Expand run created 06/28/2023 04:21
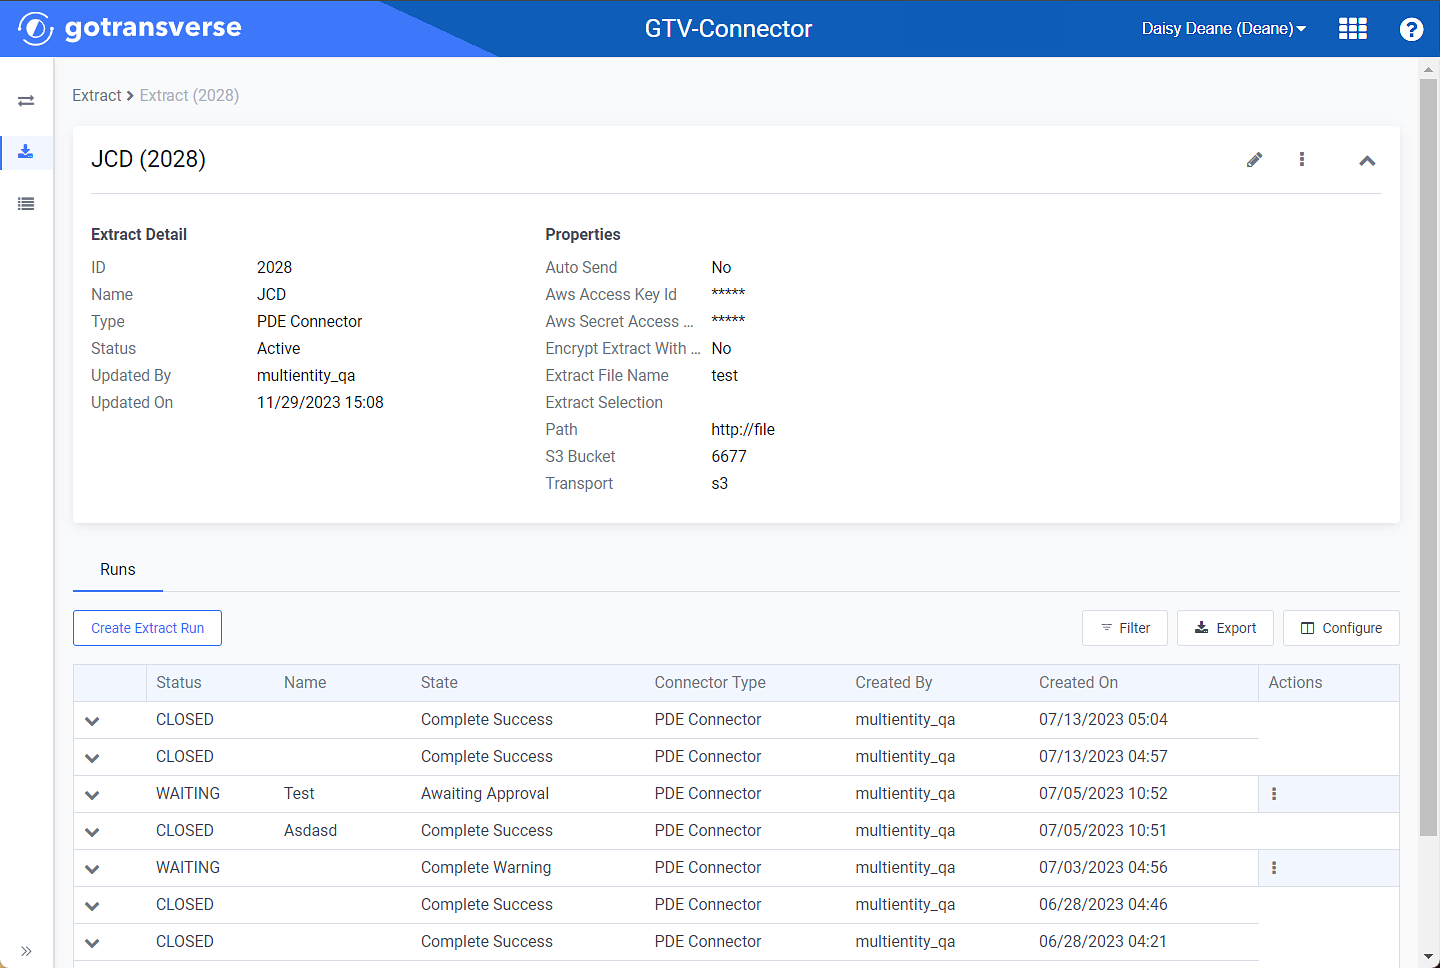1440x968 pixels. coord(92,943)
